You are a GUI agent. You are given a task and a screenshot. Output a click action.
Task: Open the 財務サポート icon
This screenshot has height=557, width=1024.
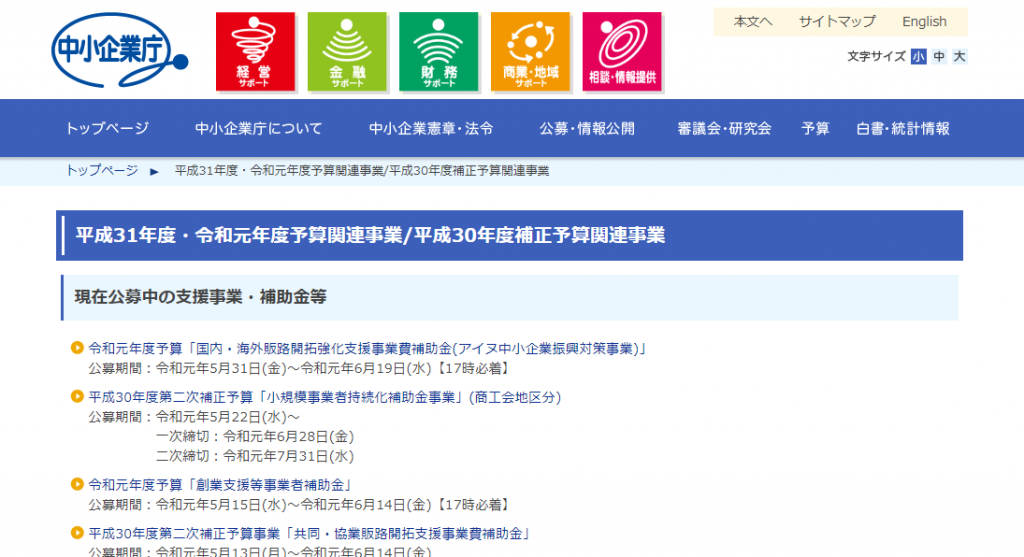point(438,51)
